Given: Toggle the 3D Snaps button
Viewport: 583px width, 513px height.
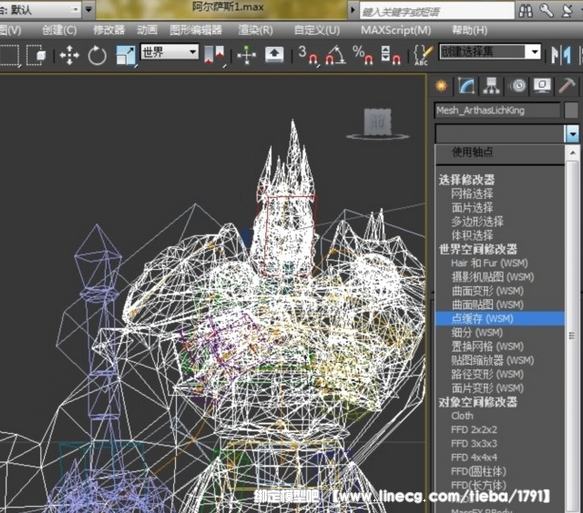Looking at the screenshot, I should 308,55.
